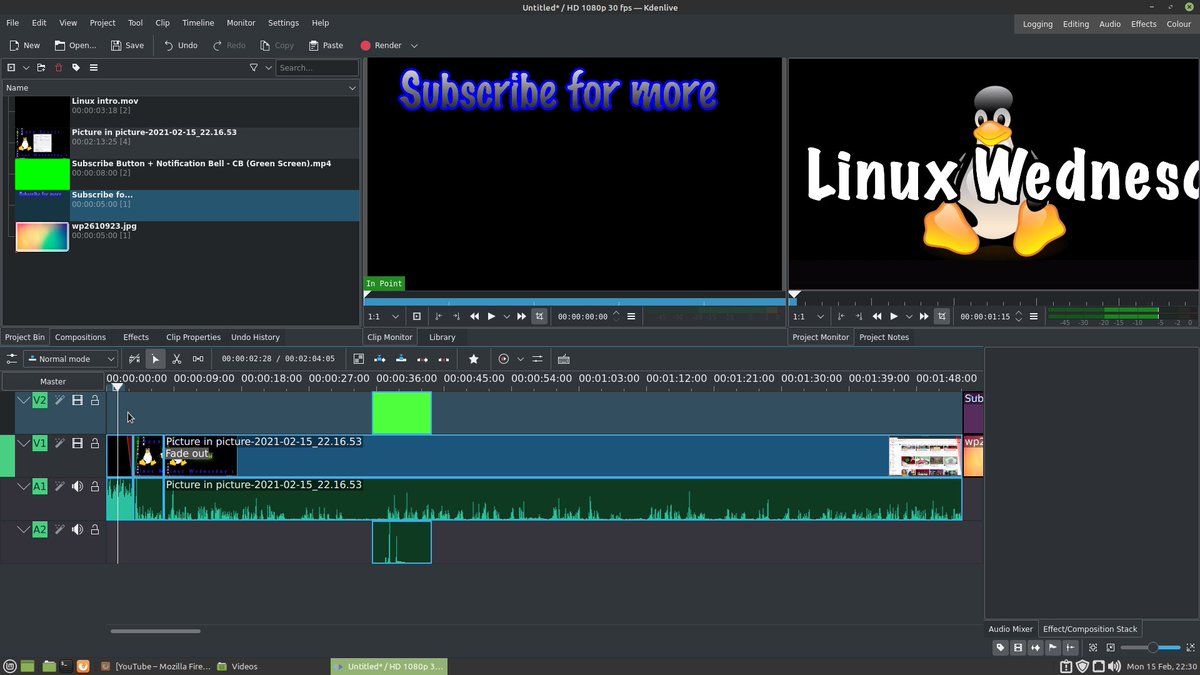The width and height of the screenshot is (1200, 675).
Task: Lock the V2 track with its padlock
Action: (x=94, y=400)
